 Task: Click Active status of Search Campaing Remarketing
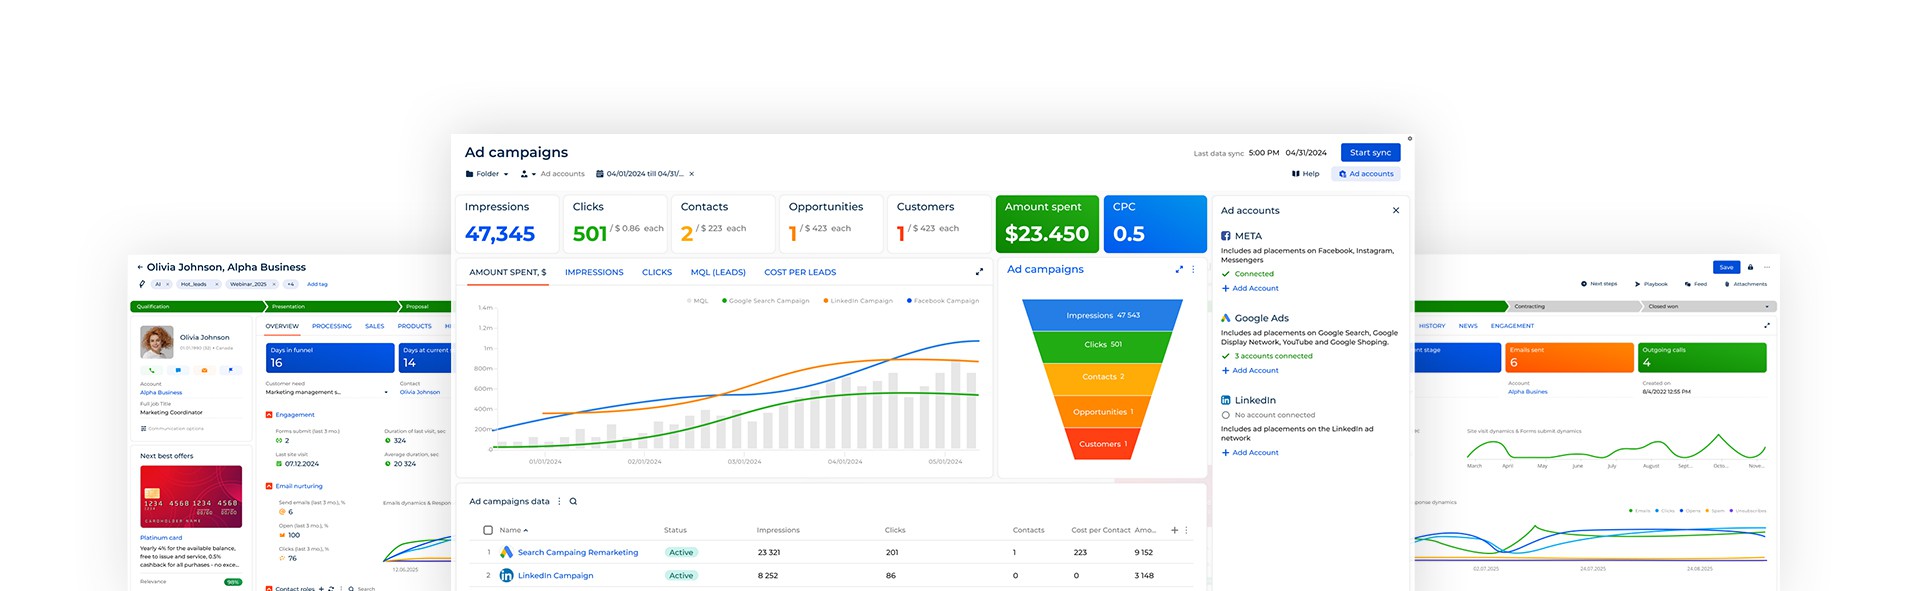(681, 552)
